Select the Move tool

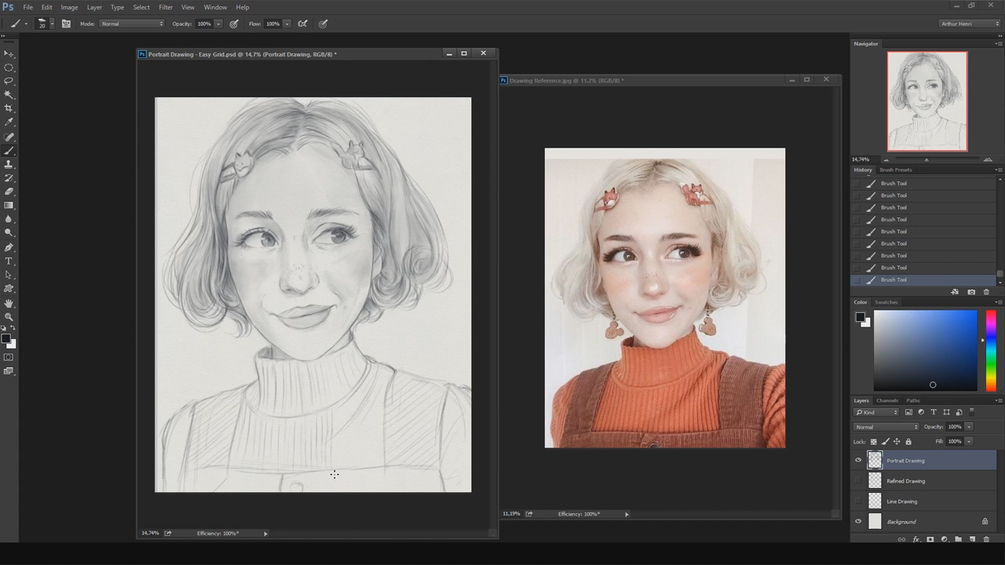(x=8, y=54)
